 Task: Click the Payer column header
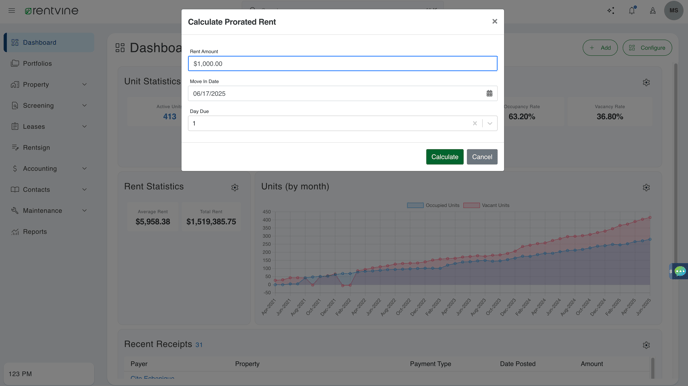pos(139,364)
